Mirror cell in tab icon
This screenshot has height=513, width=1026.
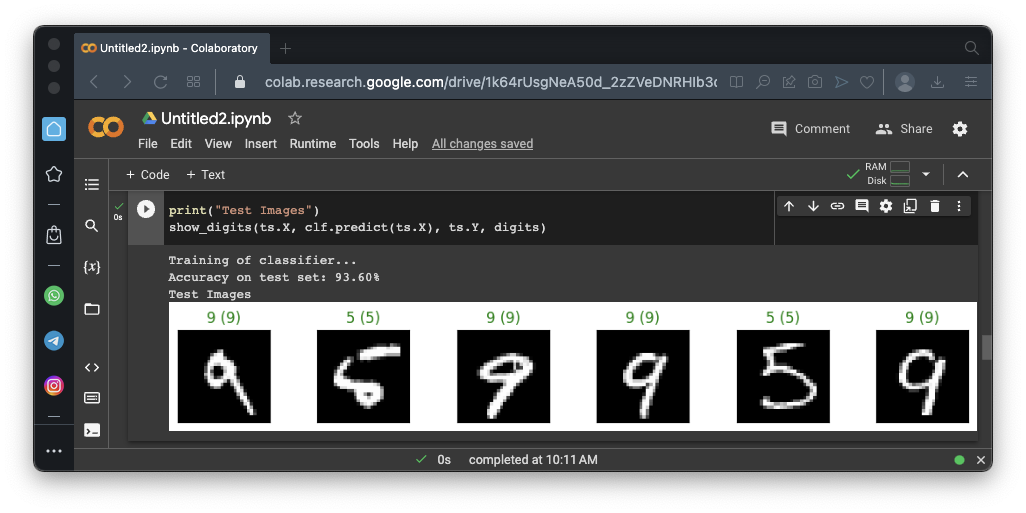pyautogui.click(x=910, y=206)
